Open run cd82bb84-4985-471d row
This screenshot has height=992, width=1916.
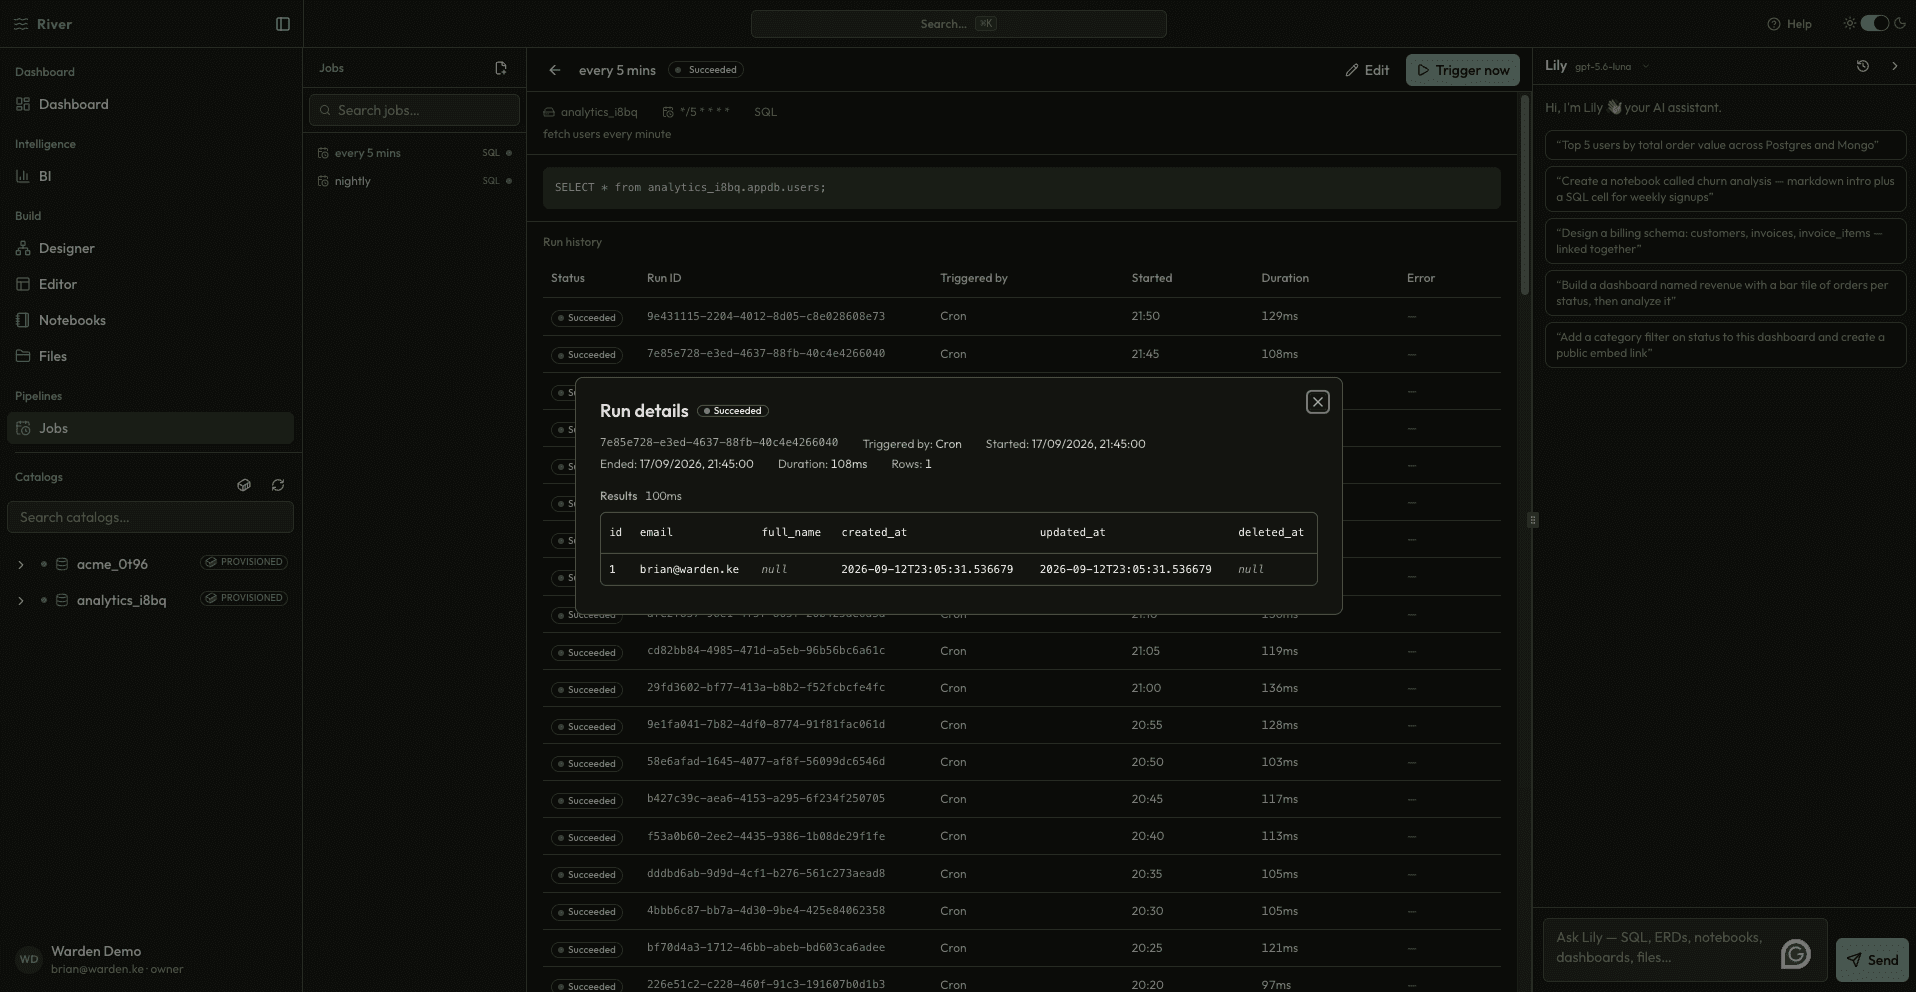1021,651
